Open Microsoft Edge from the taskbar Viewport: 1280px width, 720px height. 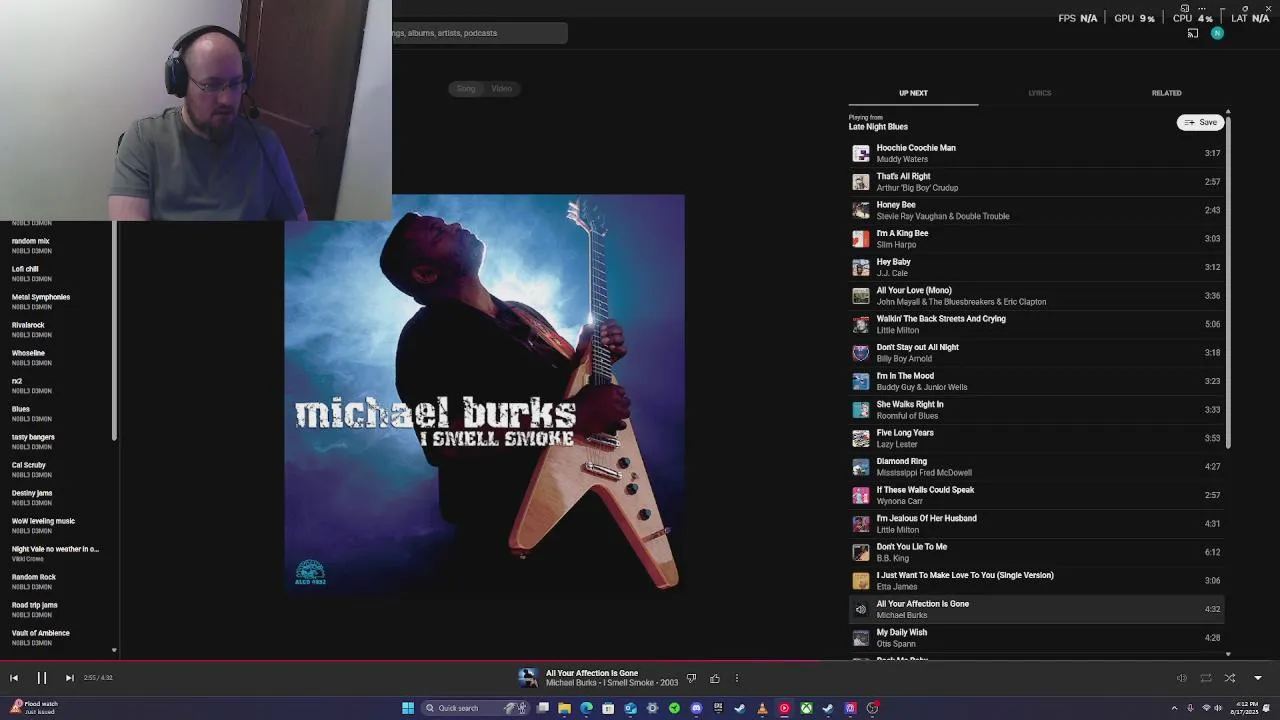(x=586, y=708)
